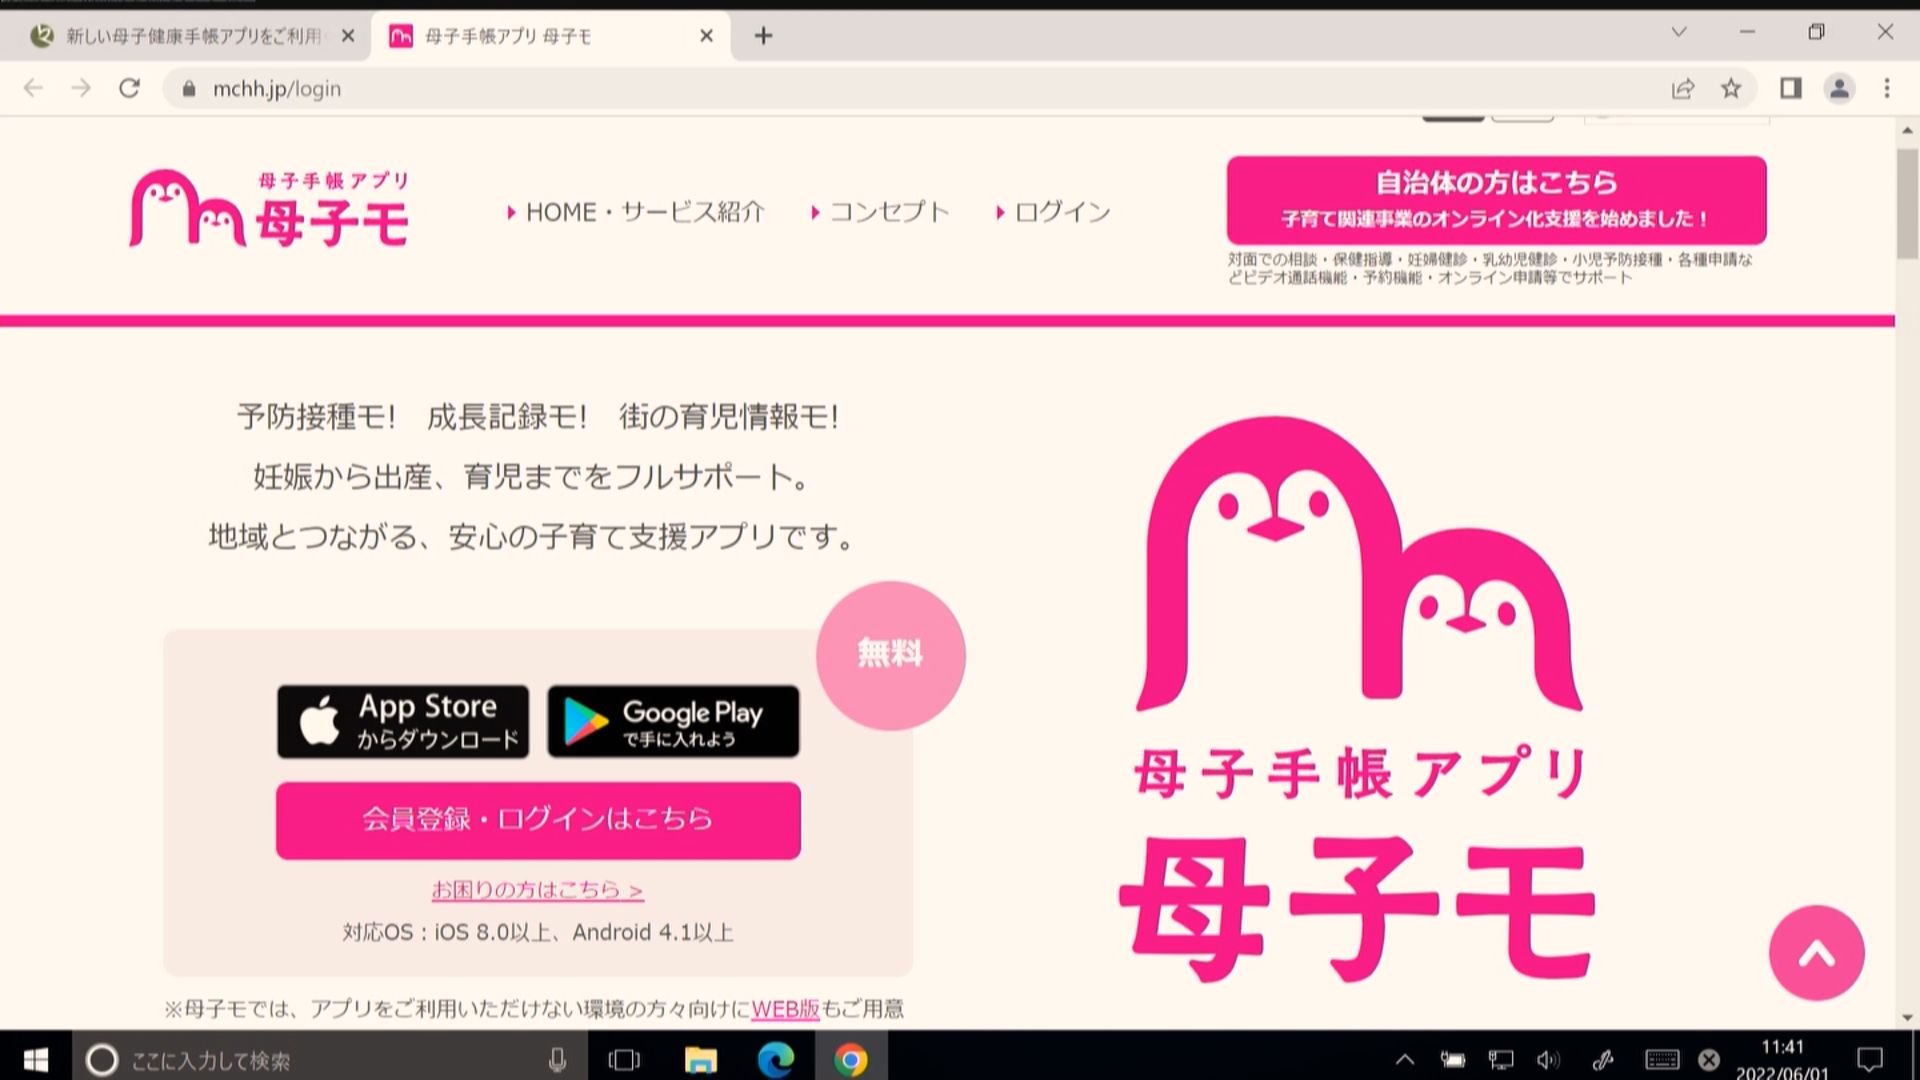1920x1080 pixels.
Task: Click the browser forward arrow
Action: [81, 88]
